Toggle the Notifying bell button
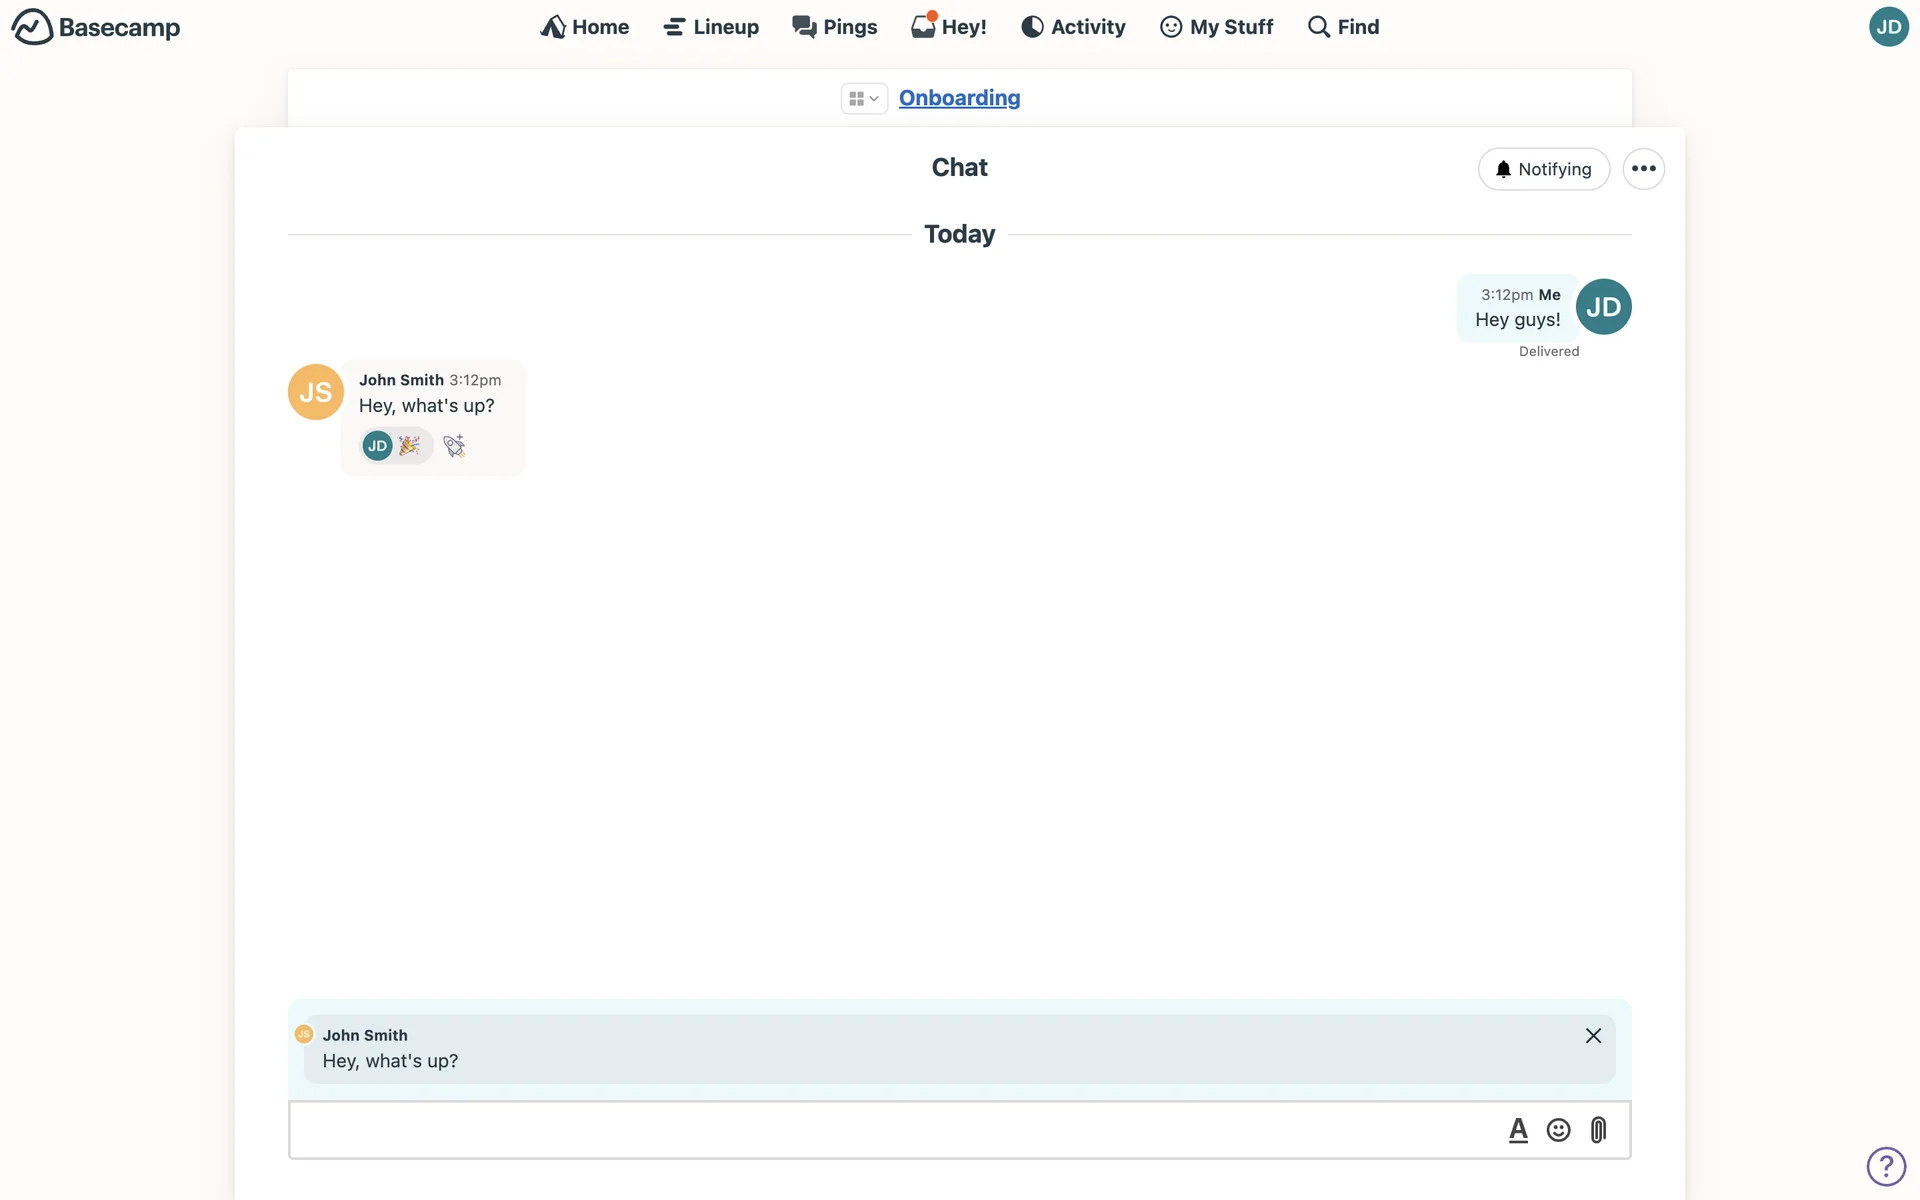 pyautogui.click(x=1543, y=169)
